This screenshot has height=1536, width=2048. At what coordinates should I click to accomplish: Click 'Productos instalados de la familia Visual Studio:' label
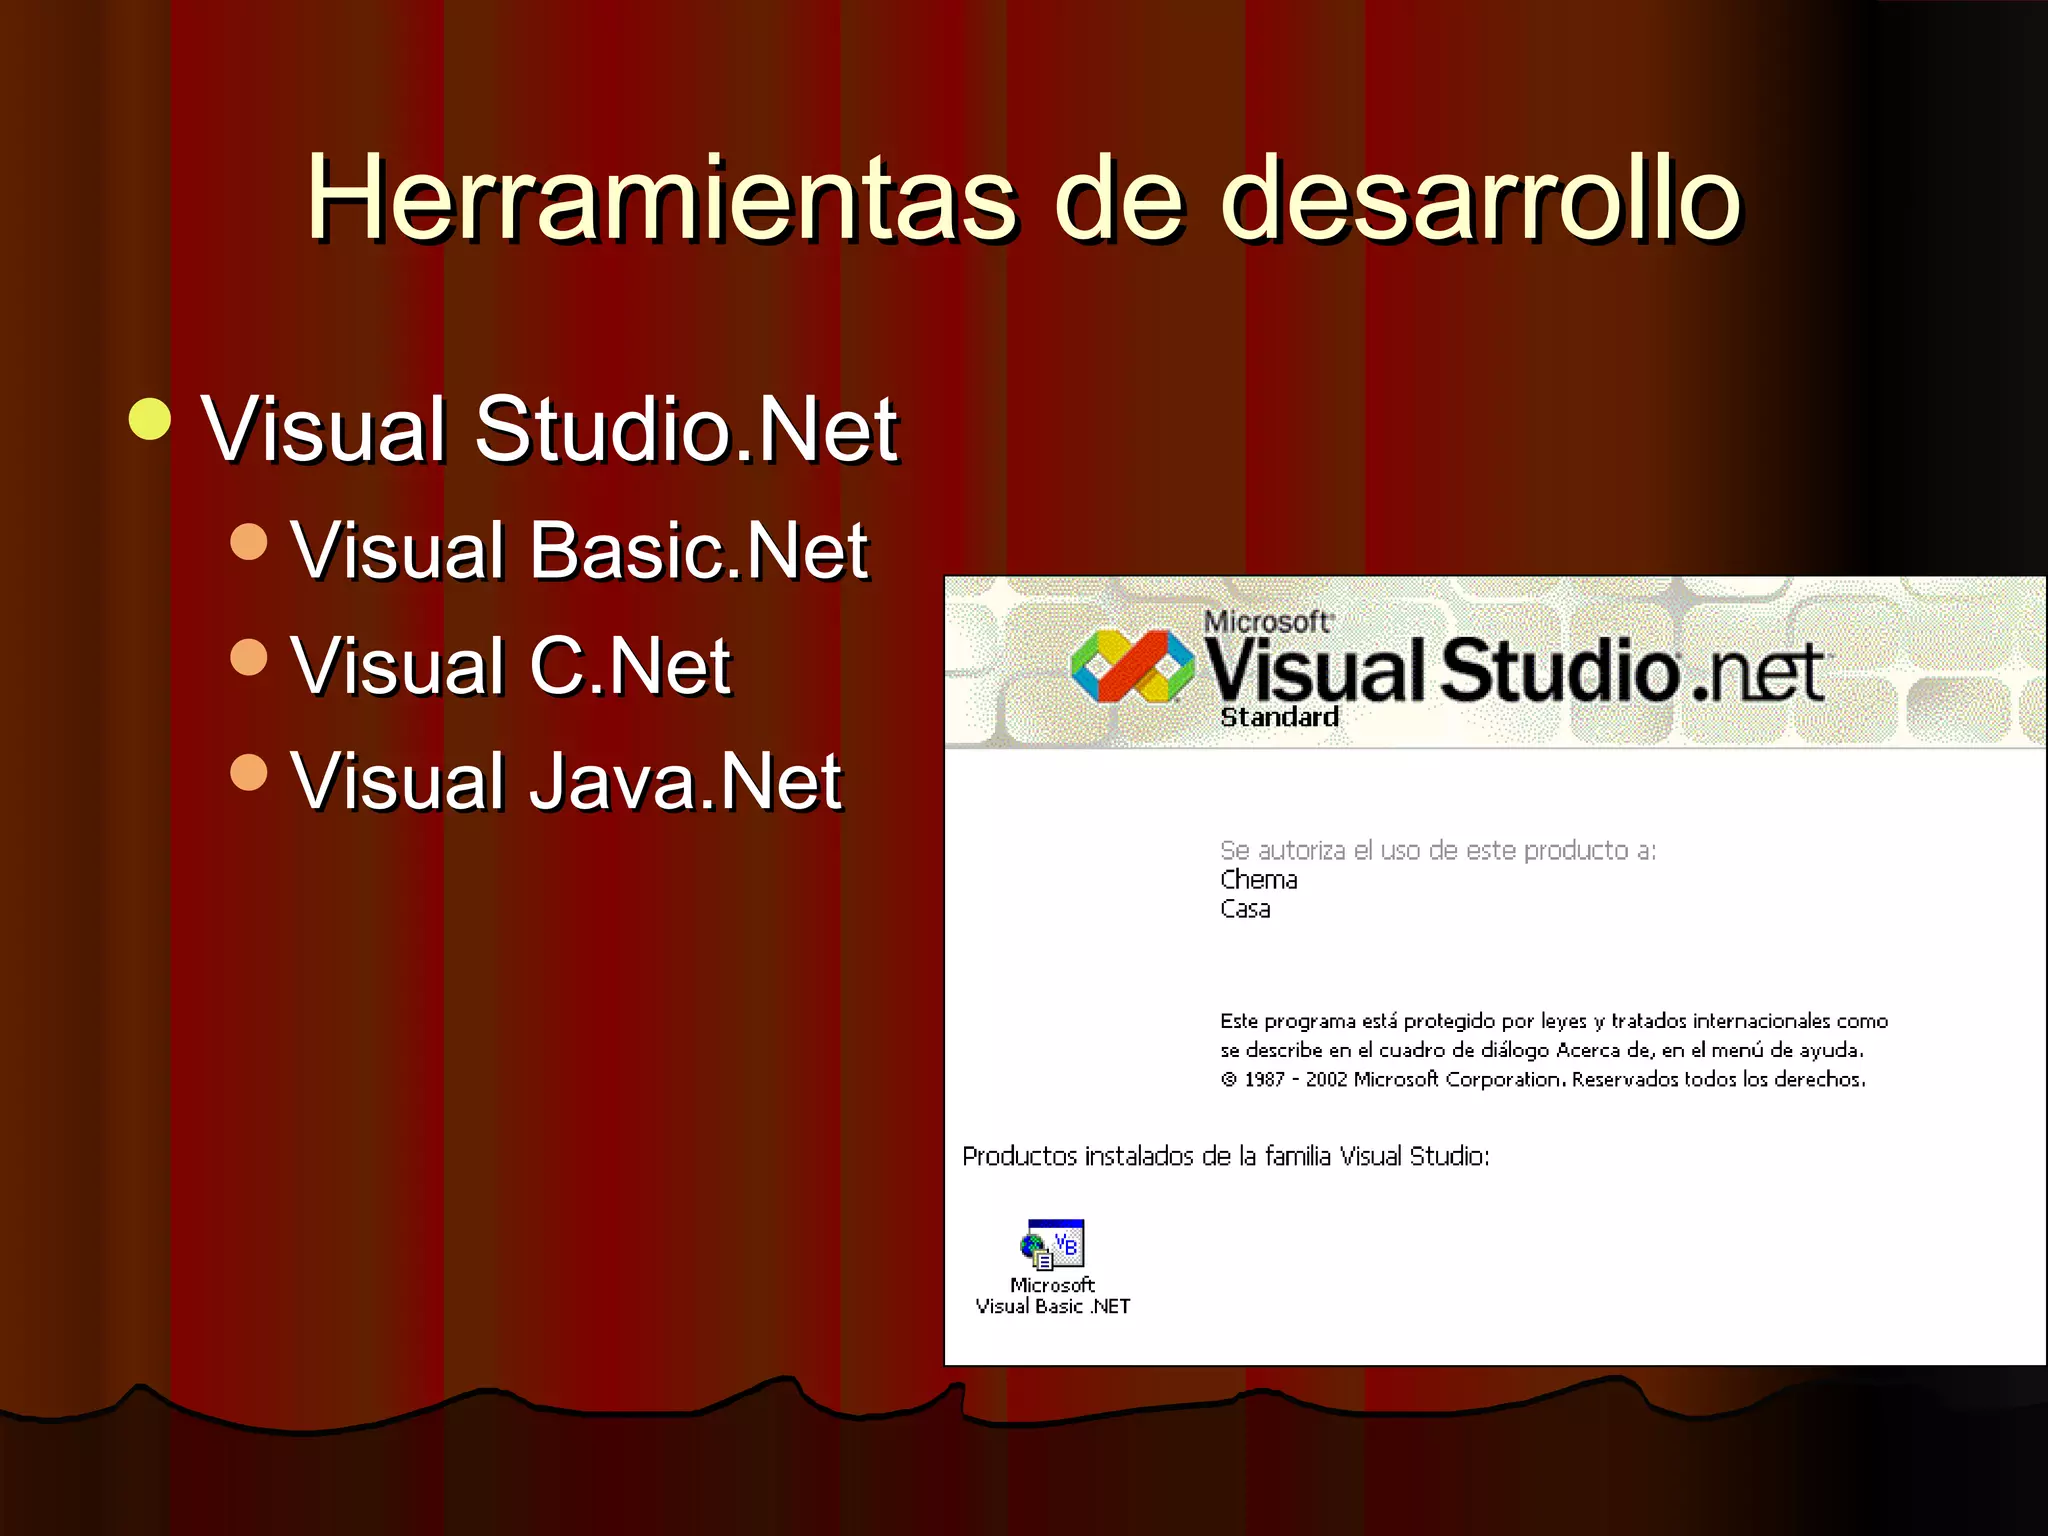point(1226,1156)
